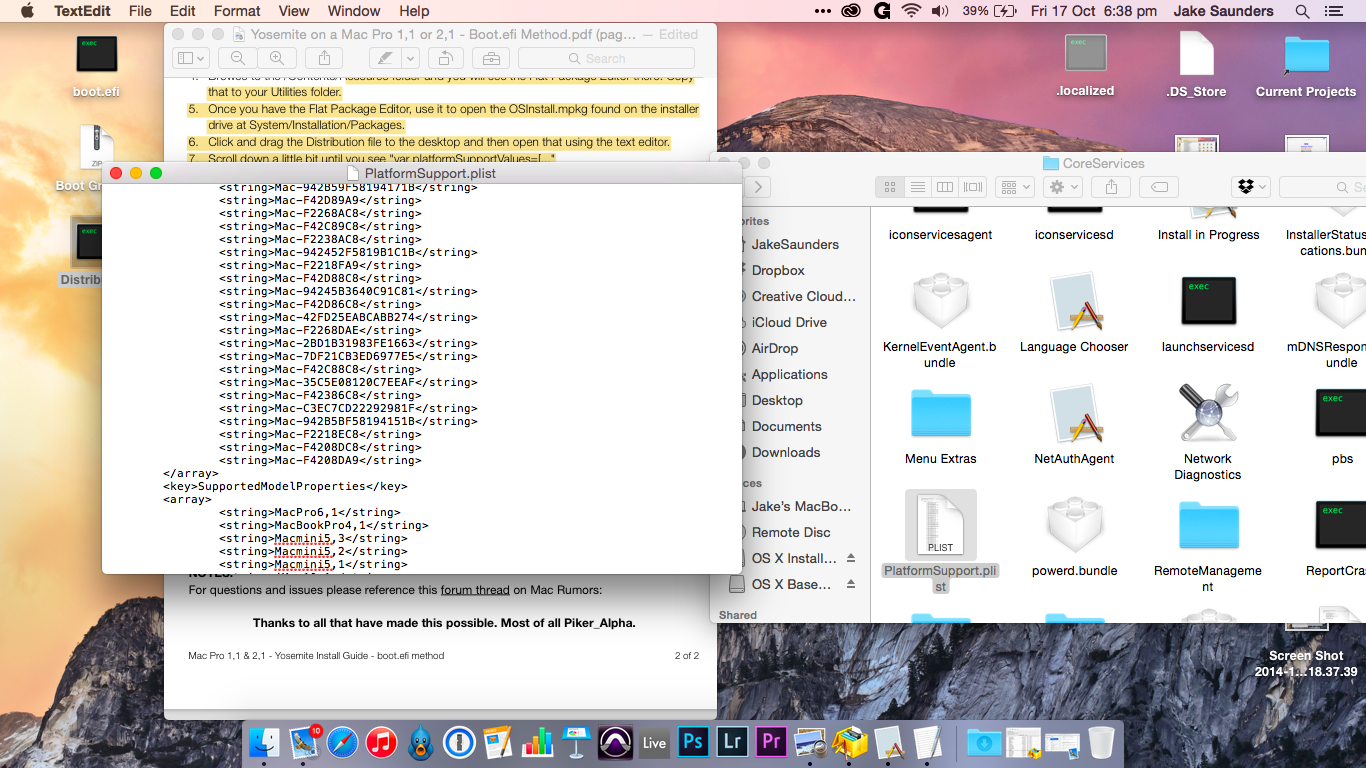
Task: Launch Premiere Pro from the Dock
Action: pos(771,742)
